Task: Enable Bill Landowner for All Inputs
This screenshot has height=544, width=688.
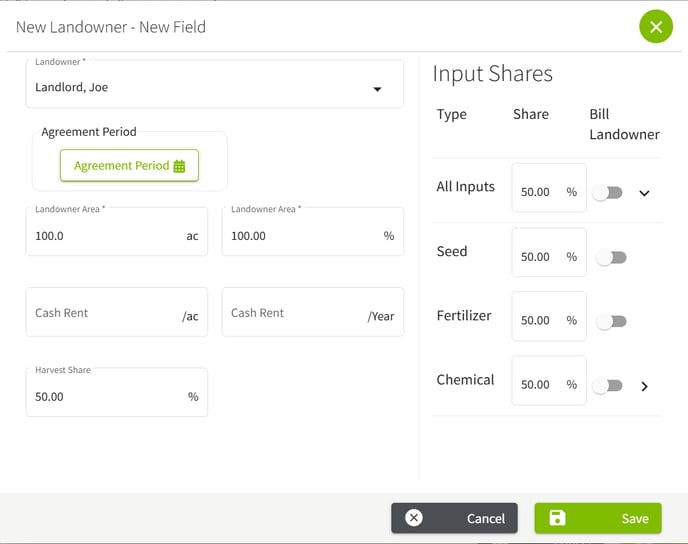Action: pyautogui.click(x=608, y=193)
